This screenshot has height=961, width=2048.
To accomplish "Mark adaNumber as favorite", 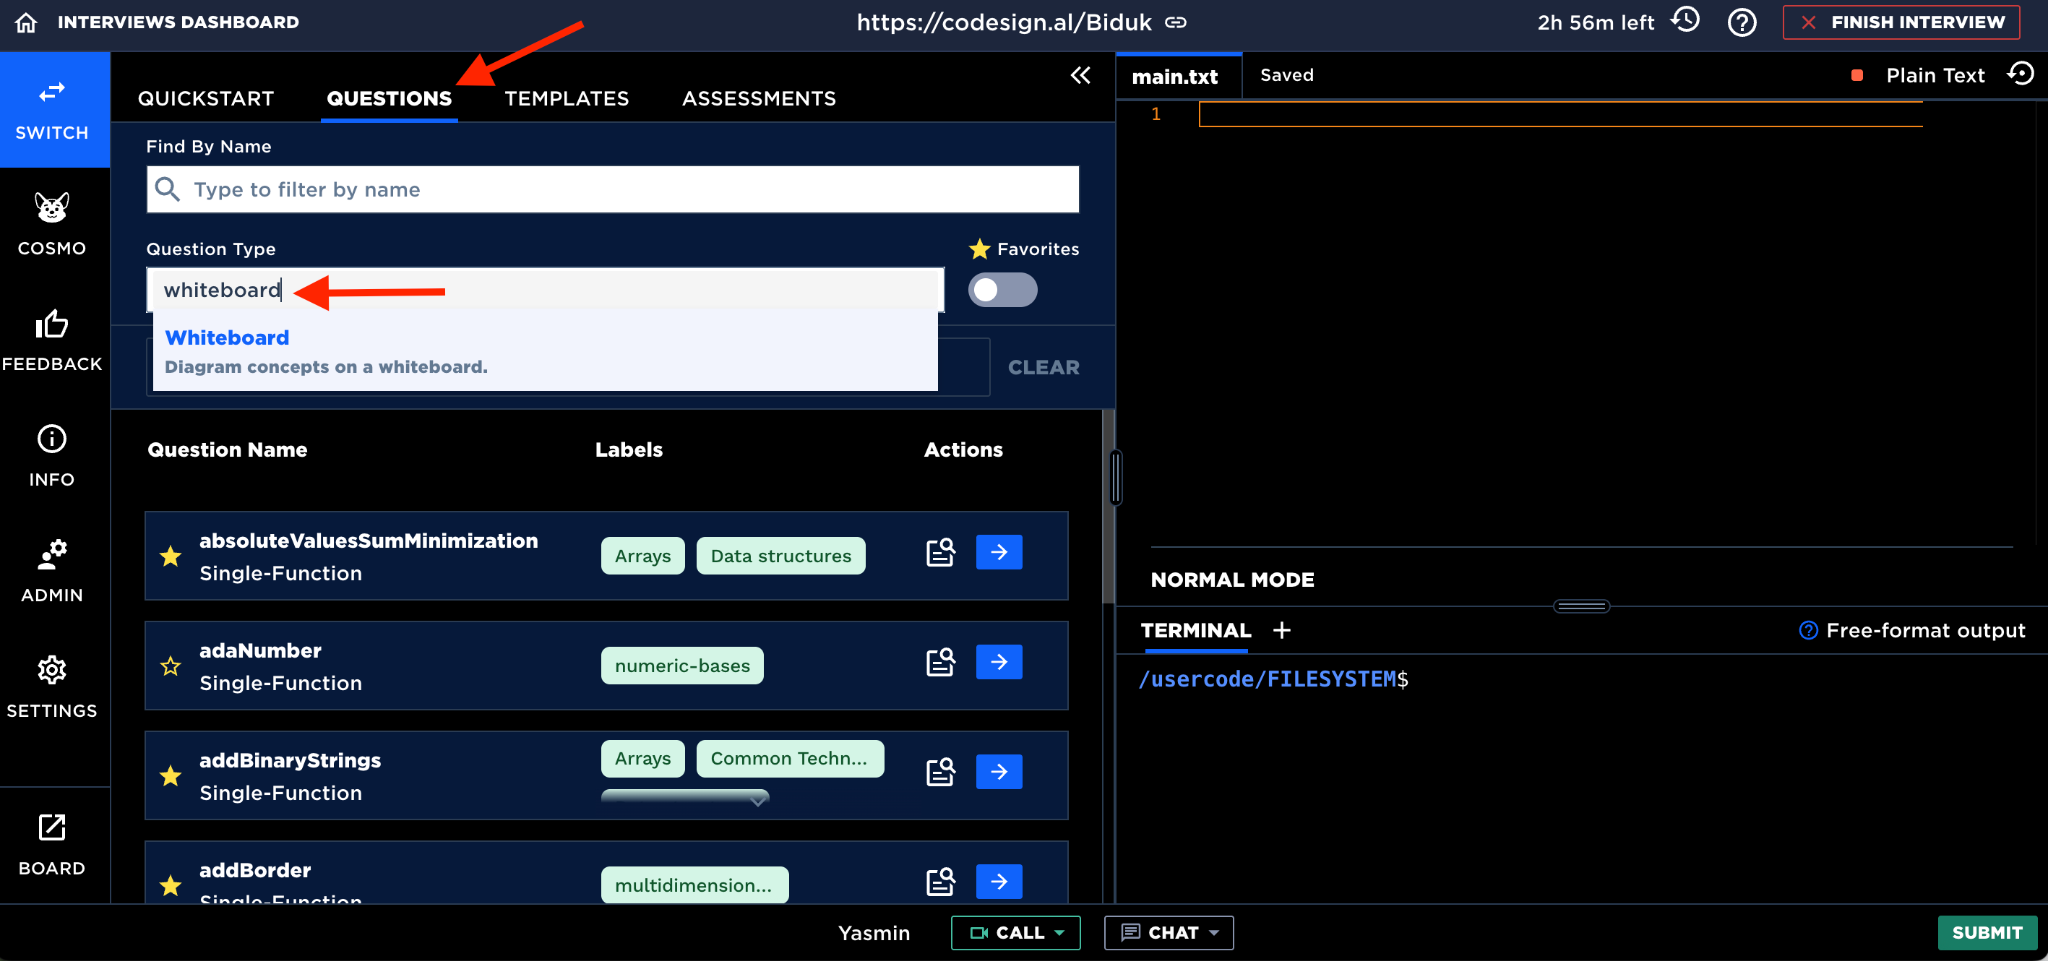I will pyautogui.click(x=171, y=666).
